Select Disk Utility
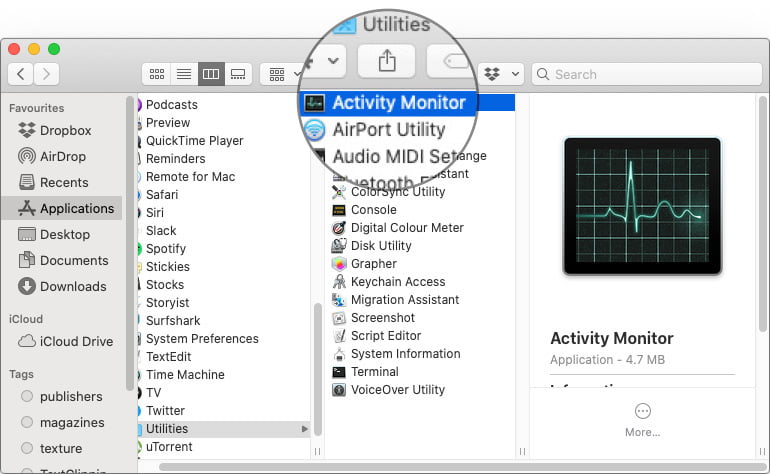Viewport: 770px width, 474px height. pyautogui.click(x=381, y=246)
